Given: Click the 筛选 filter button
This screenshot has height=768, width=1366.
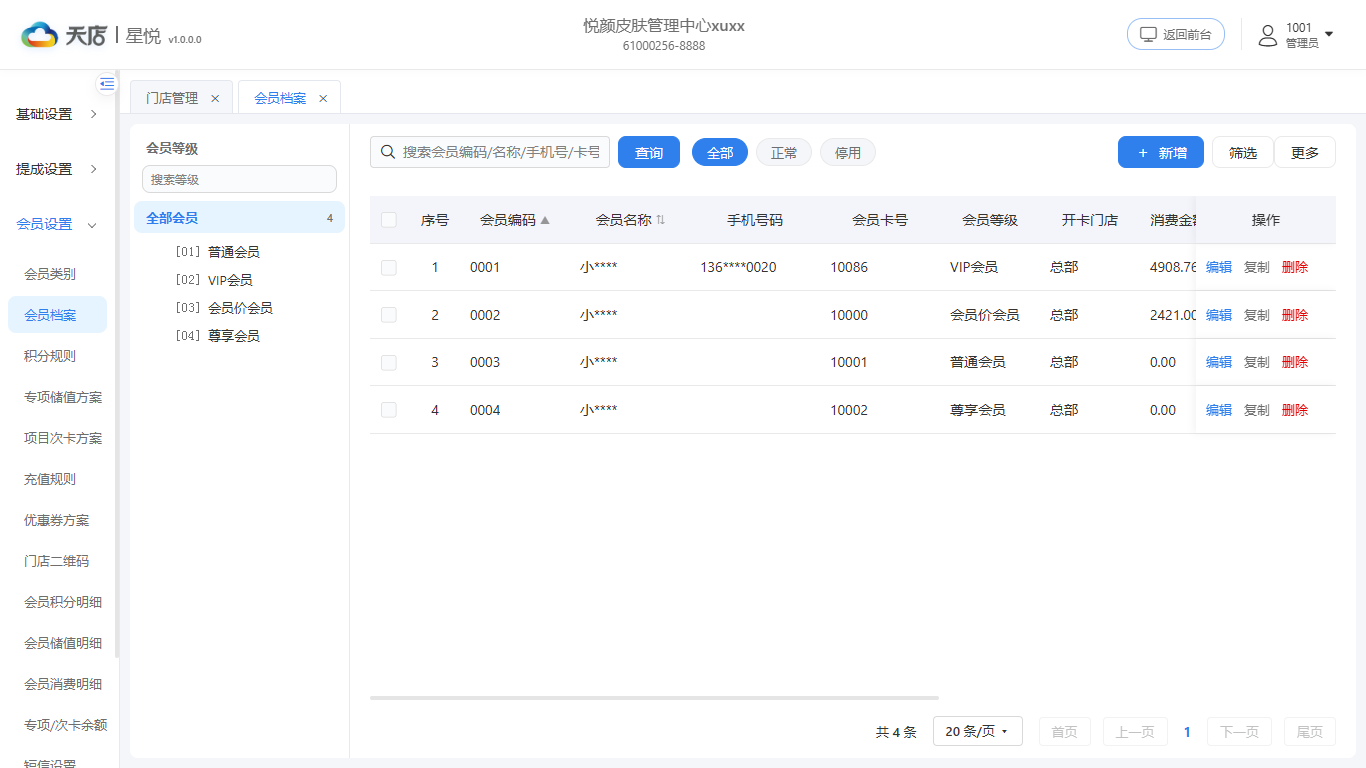Looking at the screenshot, I should 1243,152.
